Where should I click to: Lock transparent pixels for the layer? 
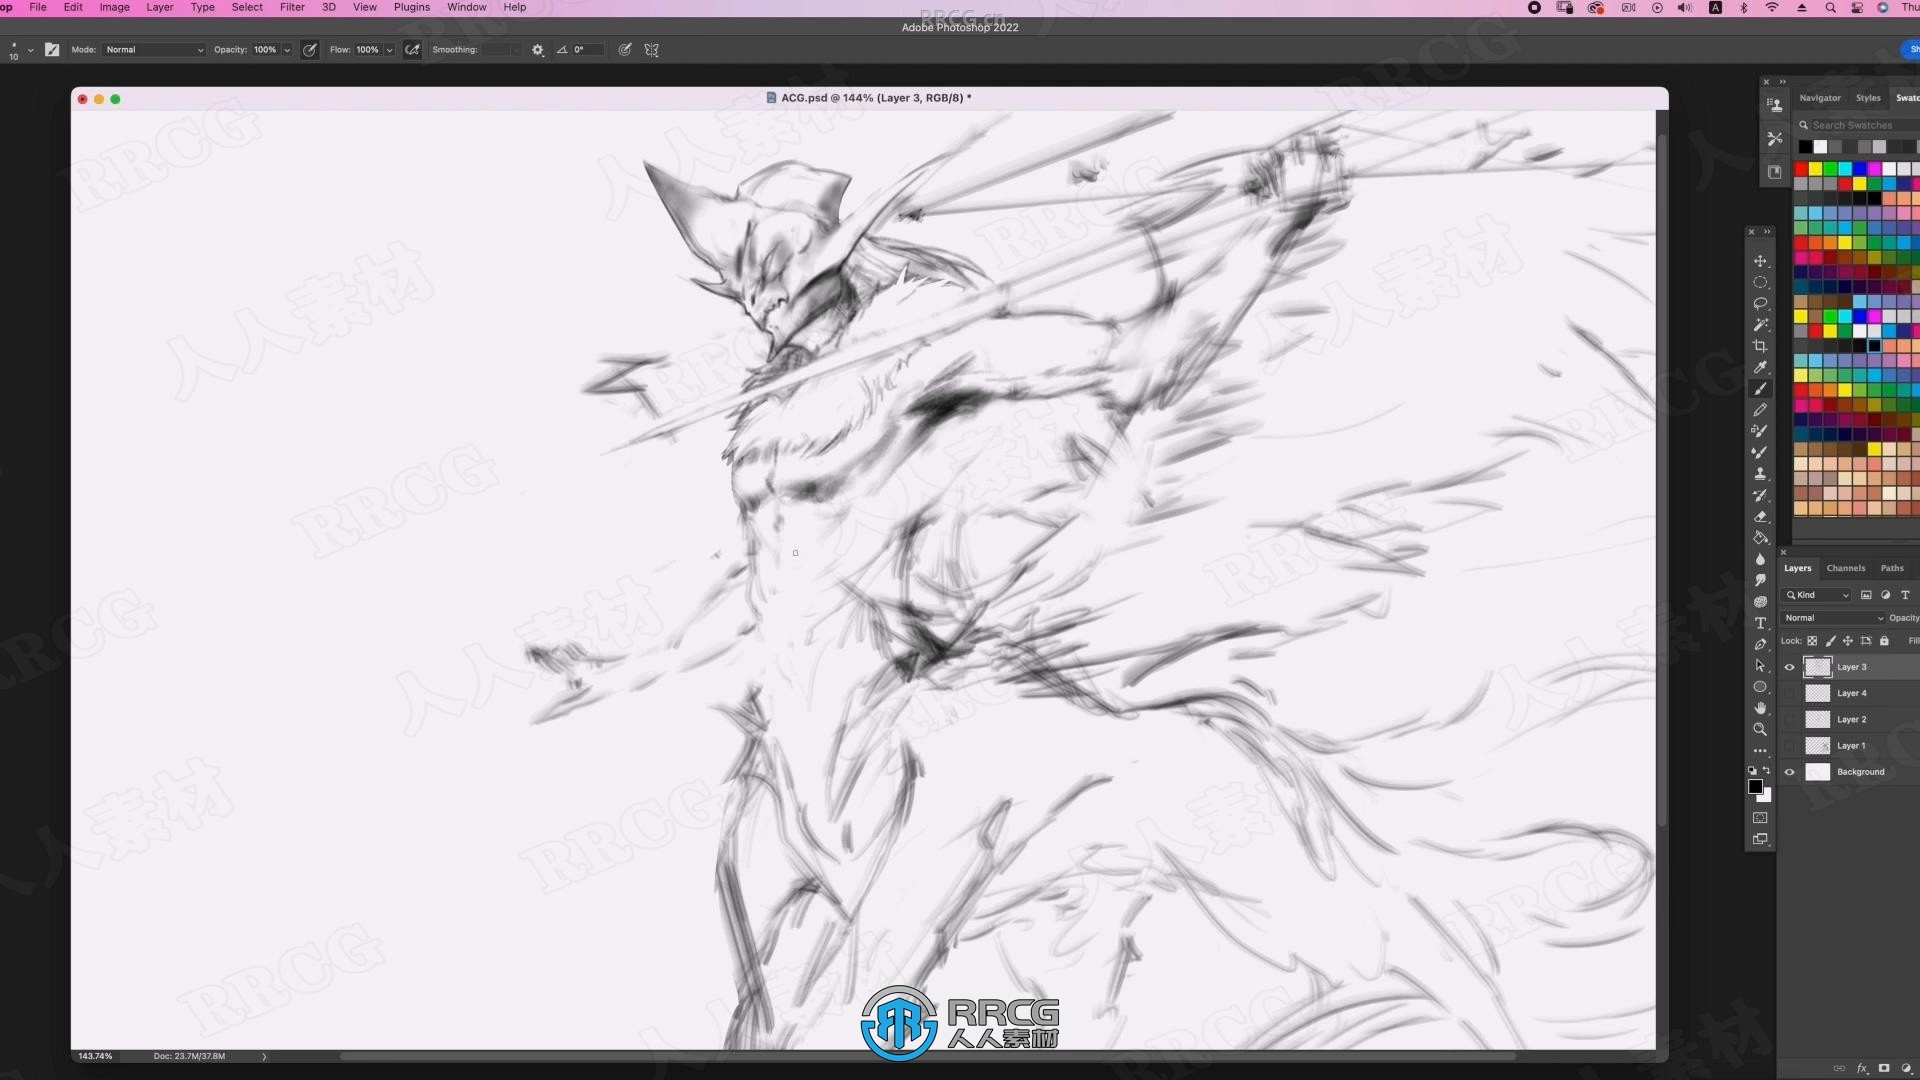pyautogui.click(x=1812, y=641)
